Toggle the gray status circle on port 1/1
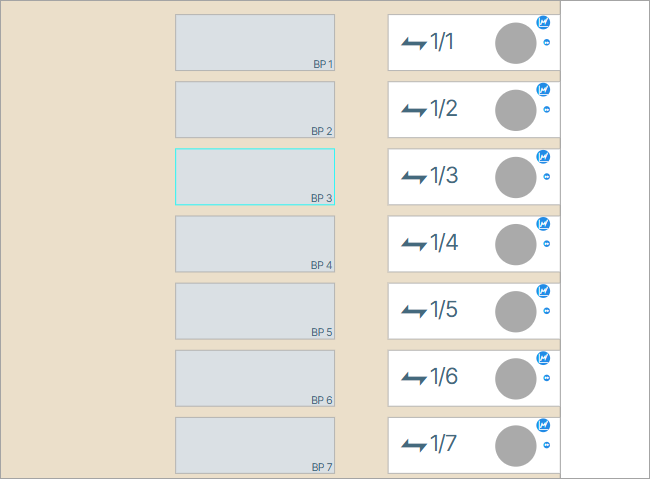This screenshot has width=650, height=479. pos(516,43)
